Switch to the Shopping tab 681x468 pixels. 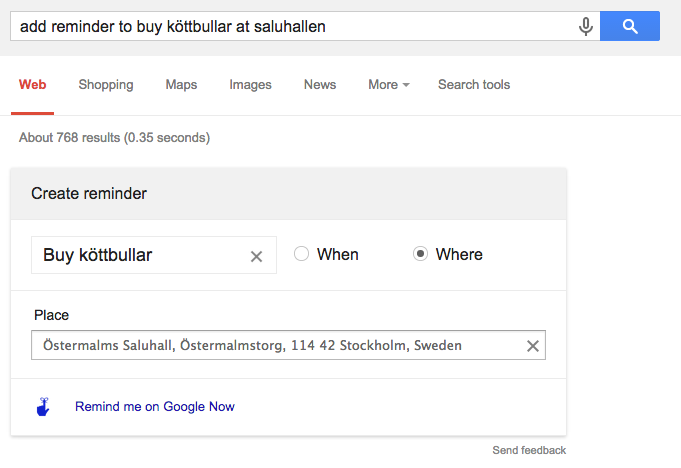pos(106,85)
